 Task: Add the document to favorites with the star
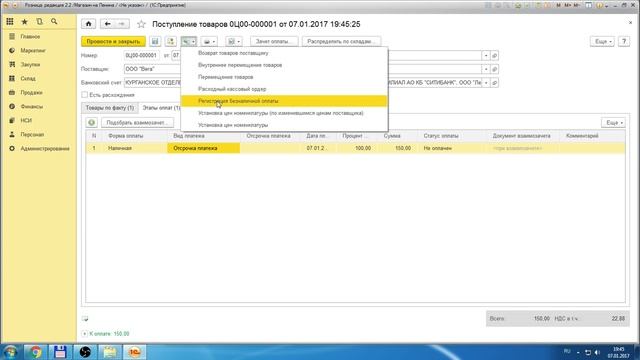(141, 24)
